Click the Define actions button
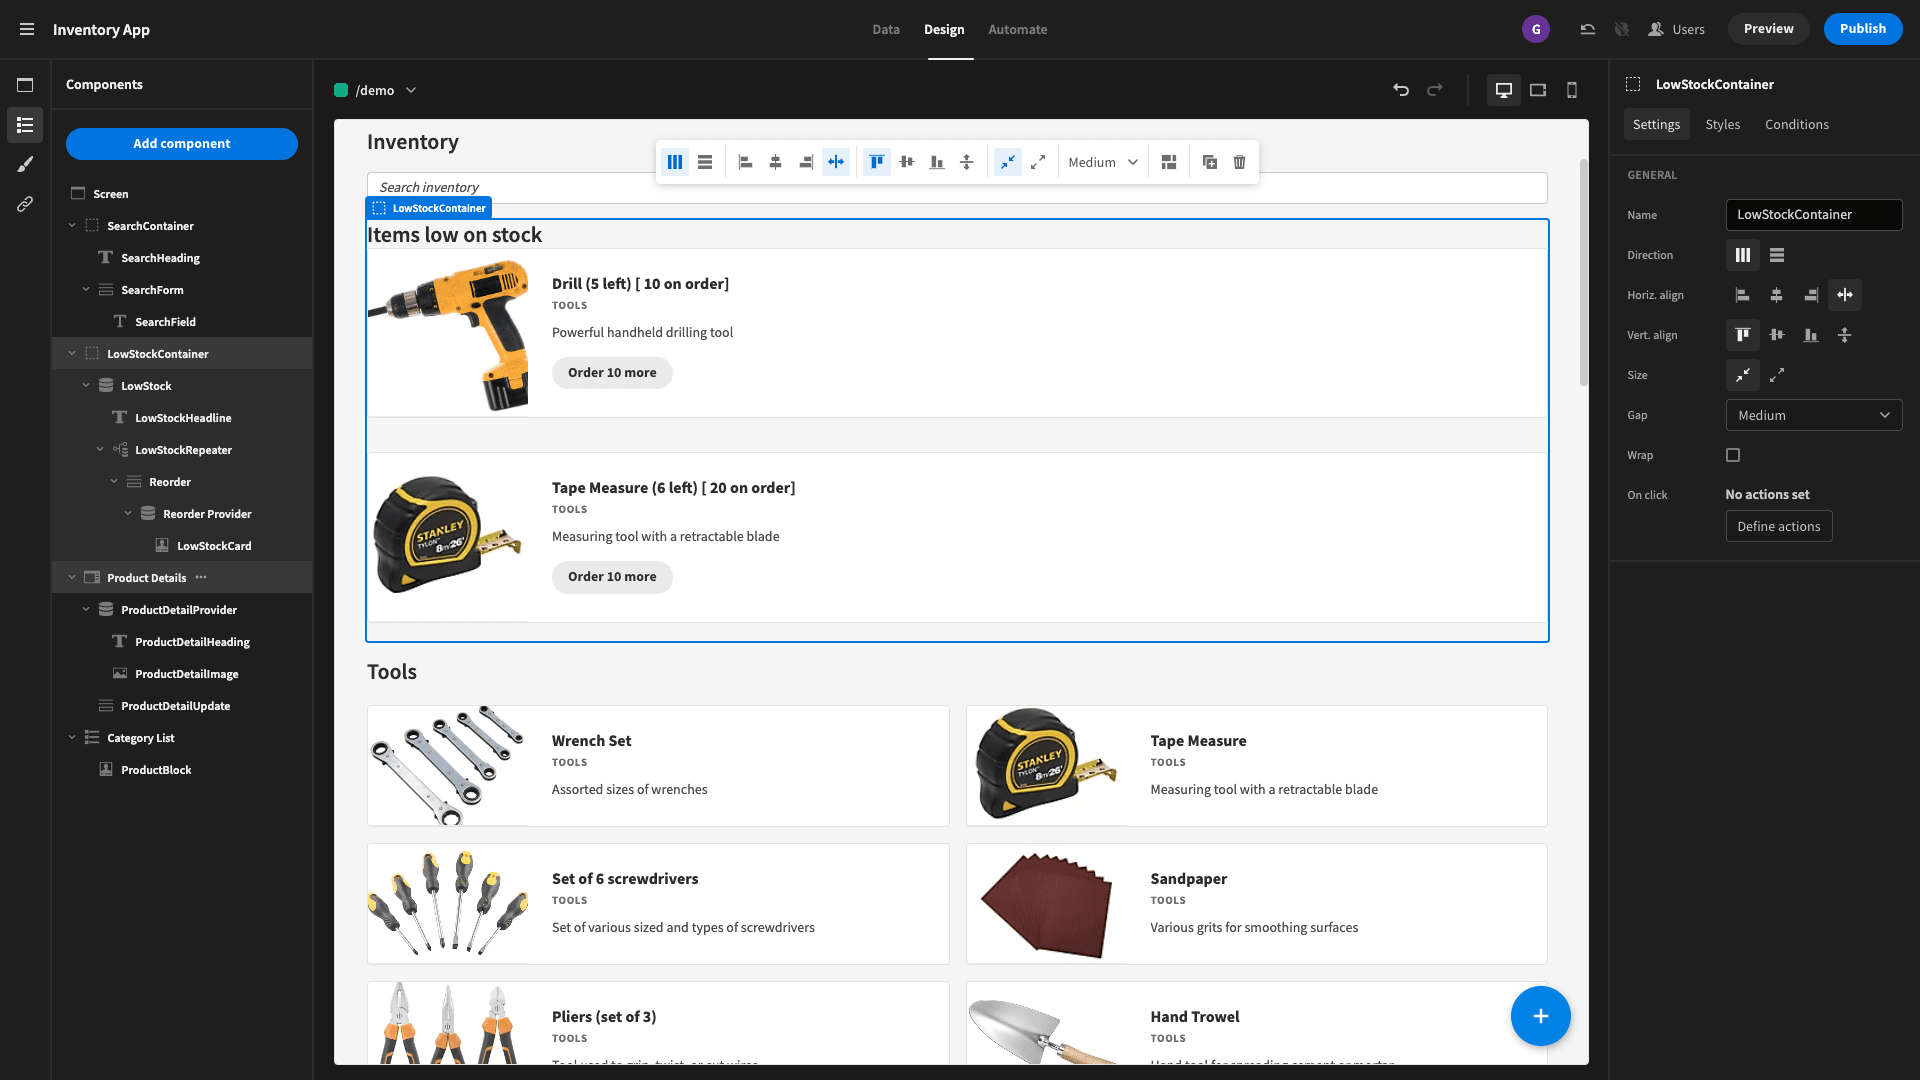1920x1080 pixels. (1778, 525)
